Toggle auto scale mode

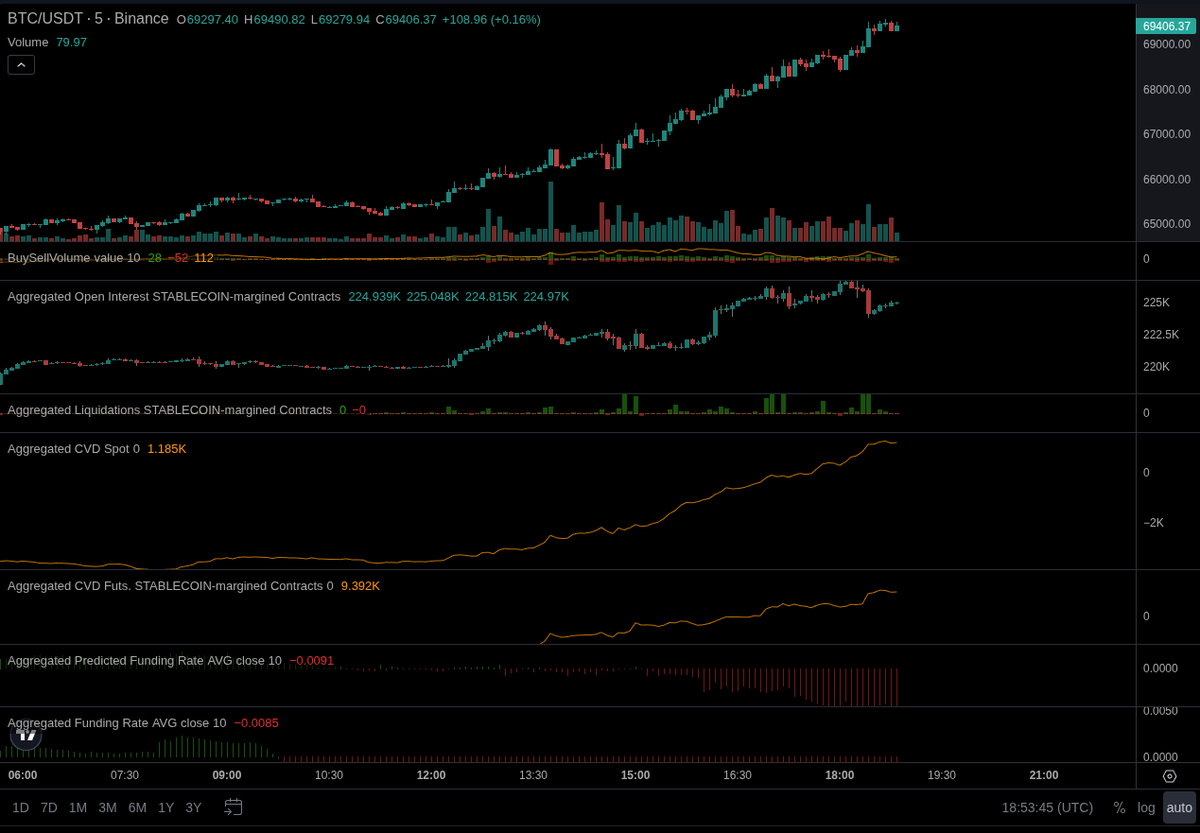point(1180,808)
